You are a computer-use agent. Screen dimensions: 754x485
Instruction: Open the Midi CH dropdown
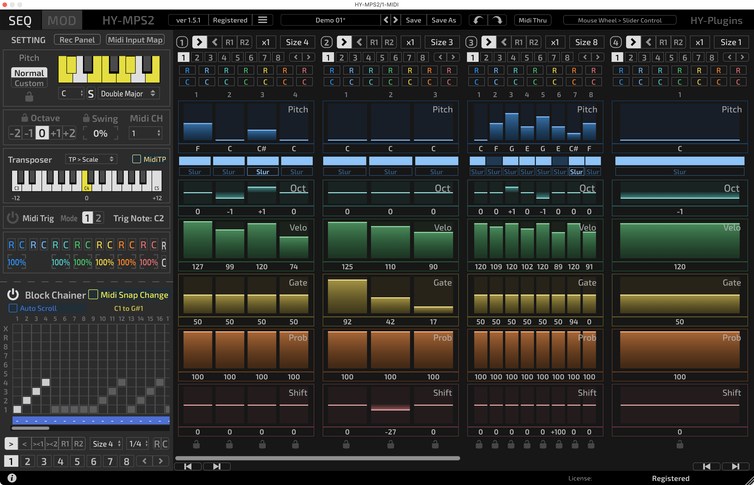[144, 133]
